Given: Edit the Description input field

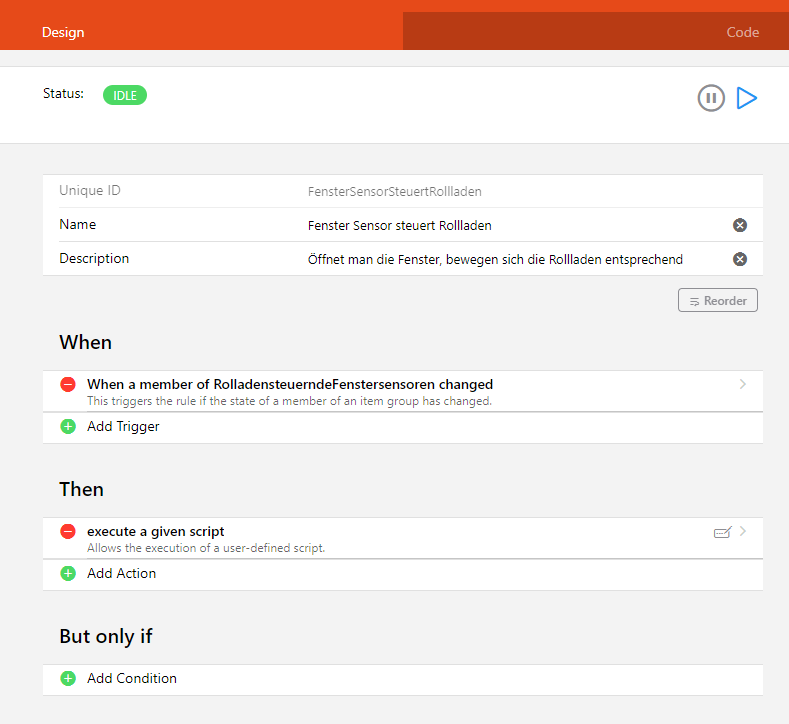Looking at the screenshot, I should click(x=516, y=260).
